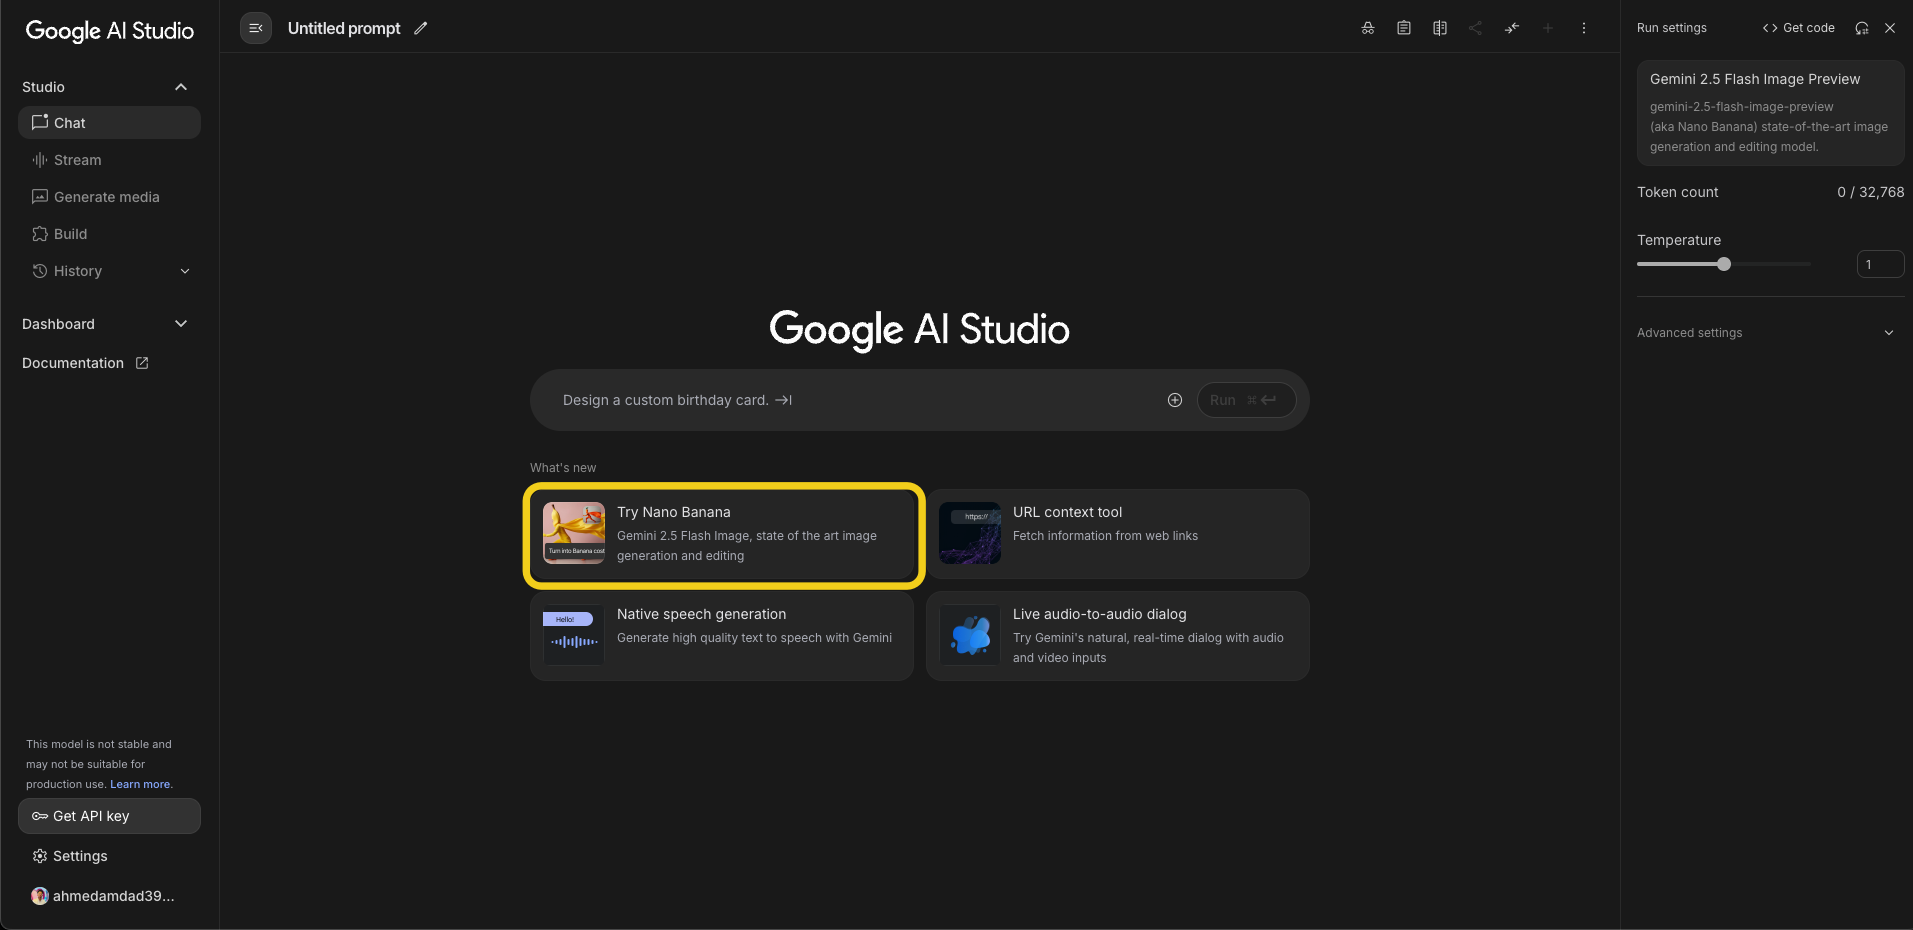Click the Settings gear icon

point(40,856)
